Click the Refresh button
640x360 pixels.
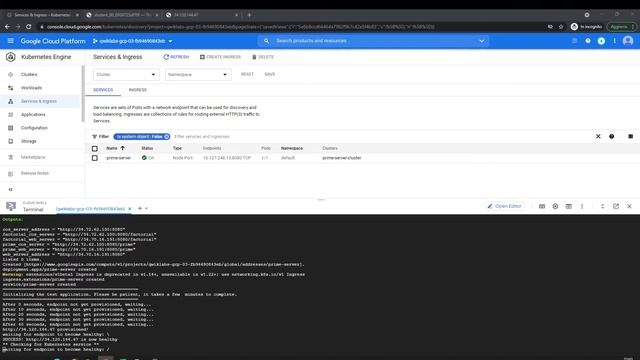176,57
